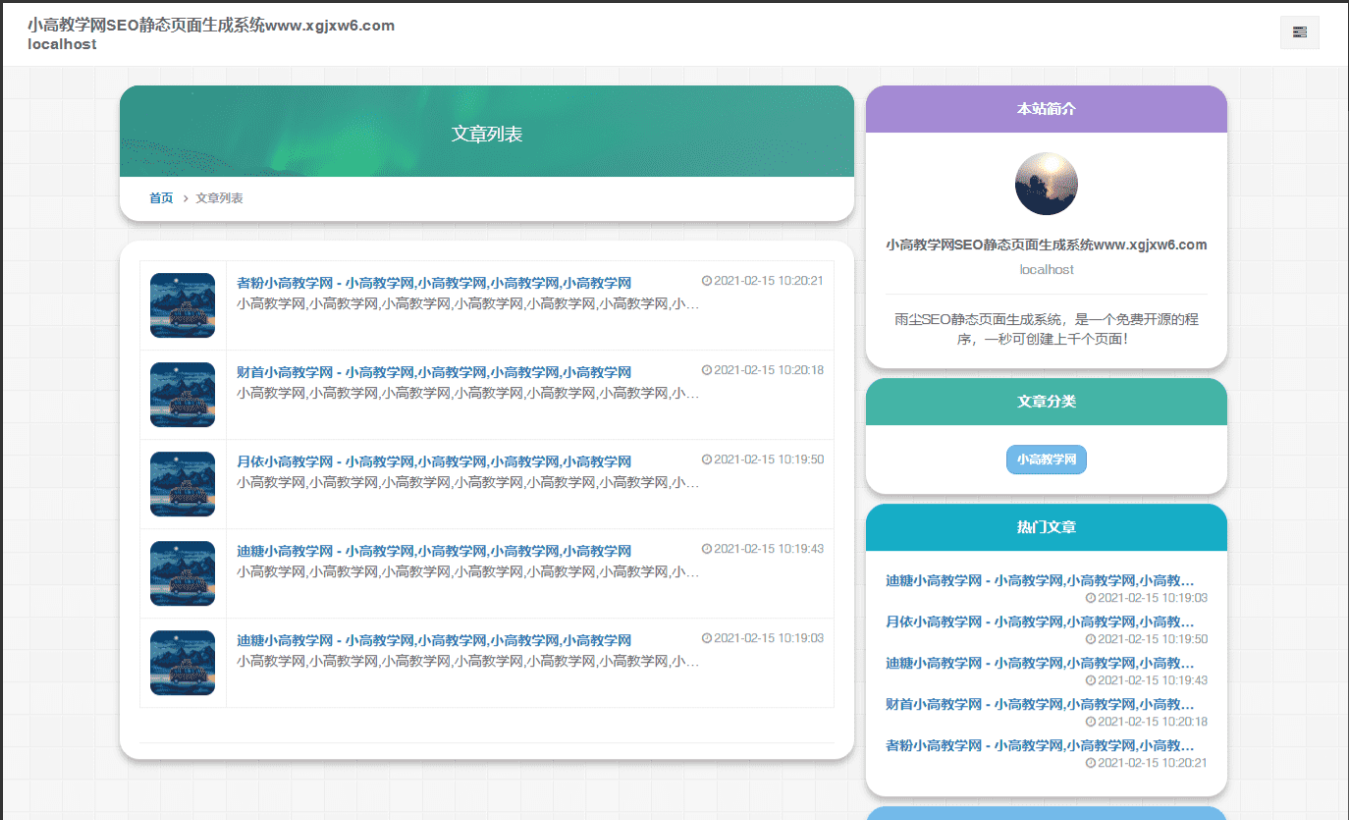The image size is (1349, 820).
Task: Click the breadcrumb arrow separator after 首页
Action: click(186, 199)
